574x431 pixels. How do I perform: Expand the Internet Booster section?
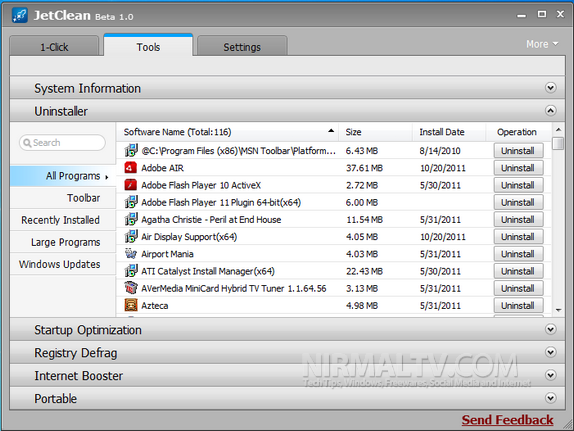(x=551, y=375)
